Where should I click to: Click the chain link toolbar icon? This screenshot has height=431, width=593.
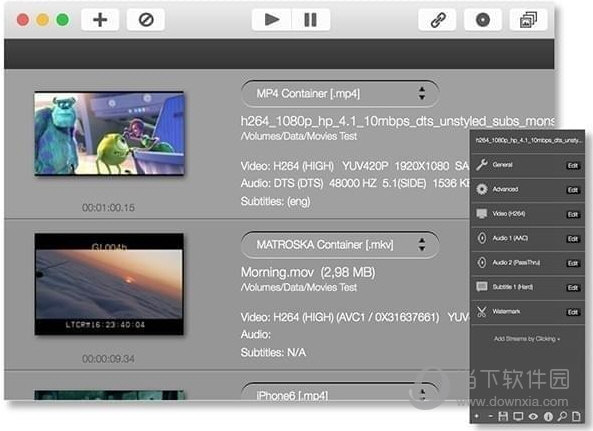tap(438, 20)
